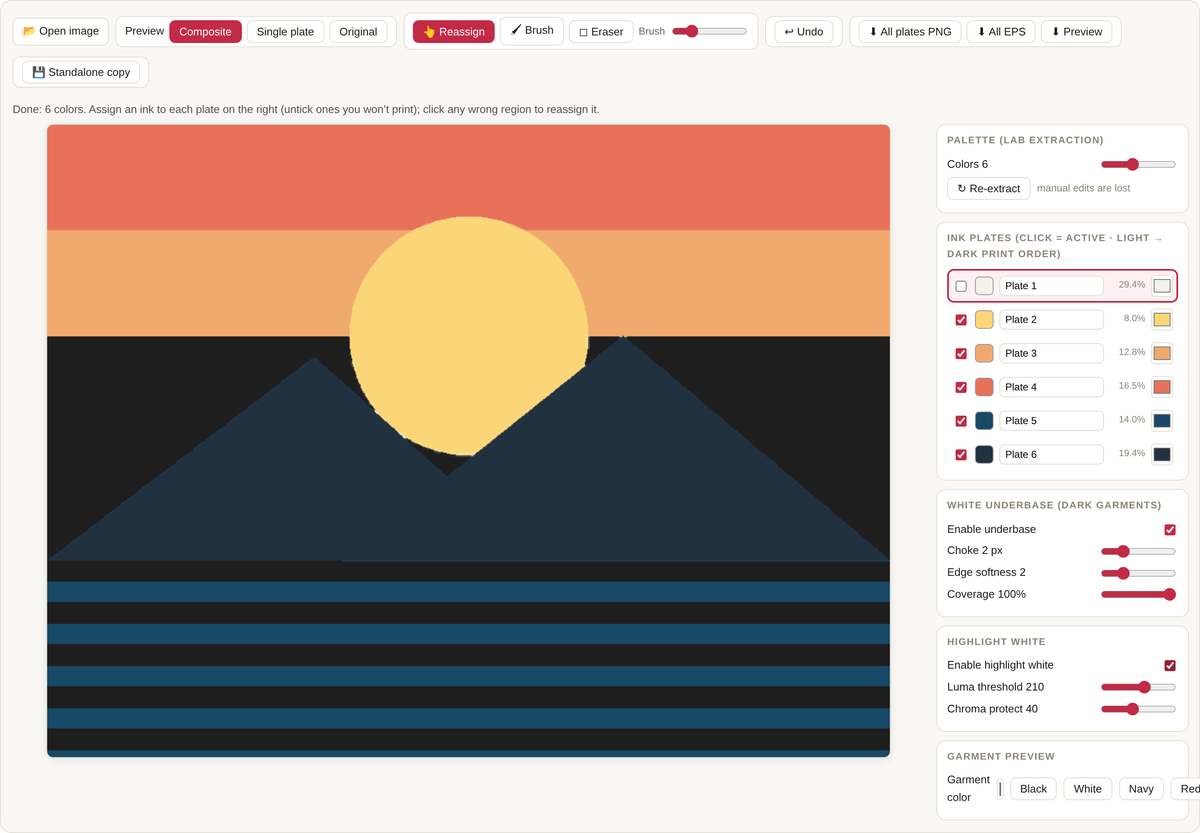Edit the Plate 5 name field
This screenshot has width=1200, height=833.
pos(1051,421)
